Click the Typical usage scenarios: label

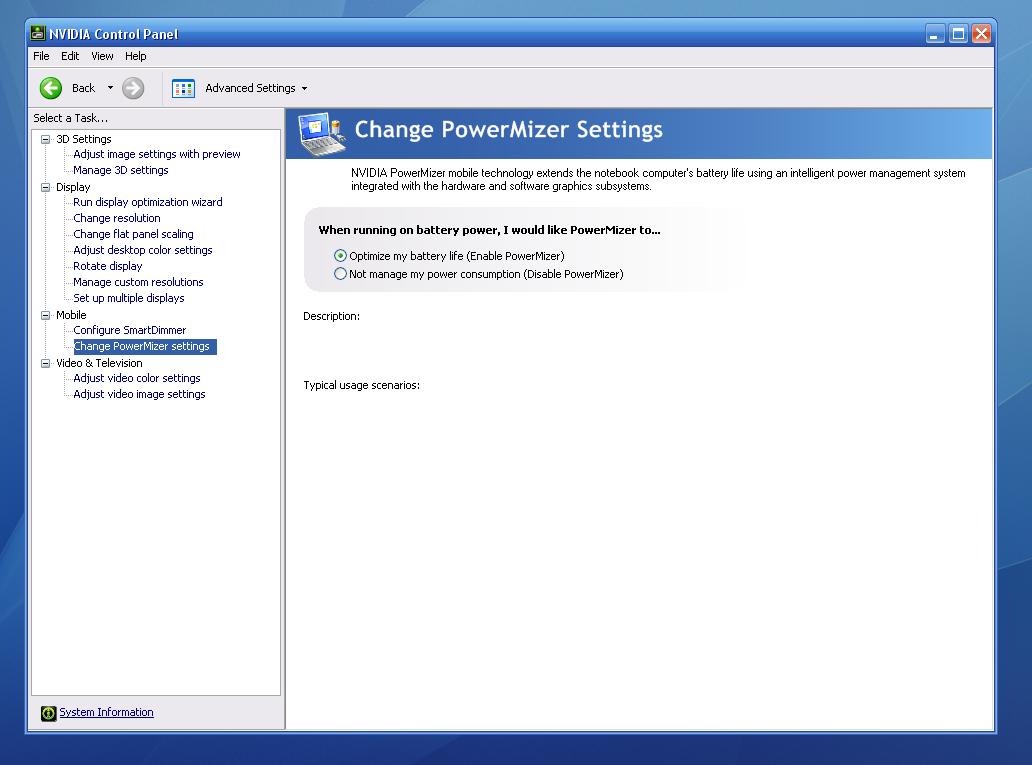pyautogui.click(x=361, y=385)
